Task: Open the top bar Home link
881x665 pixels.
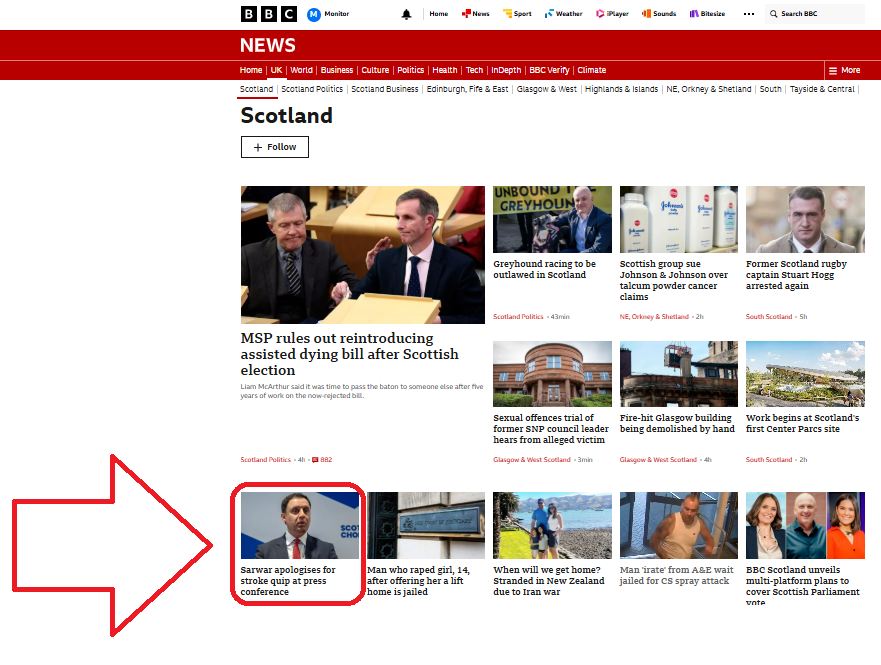Action: pyautogui.click(x=439, y=13)
